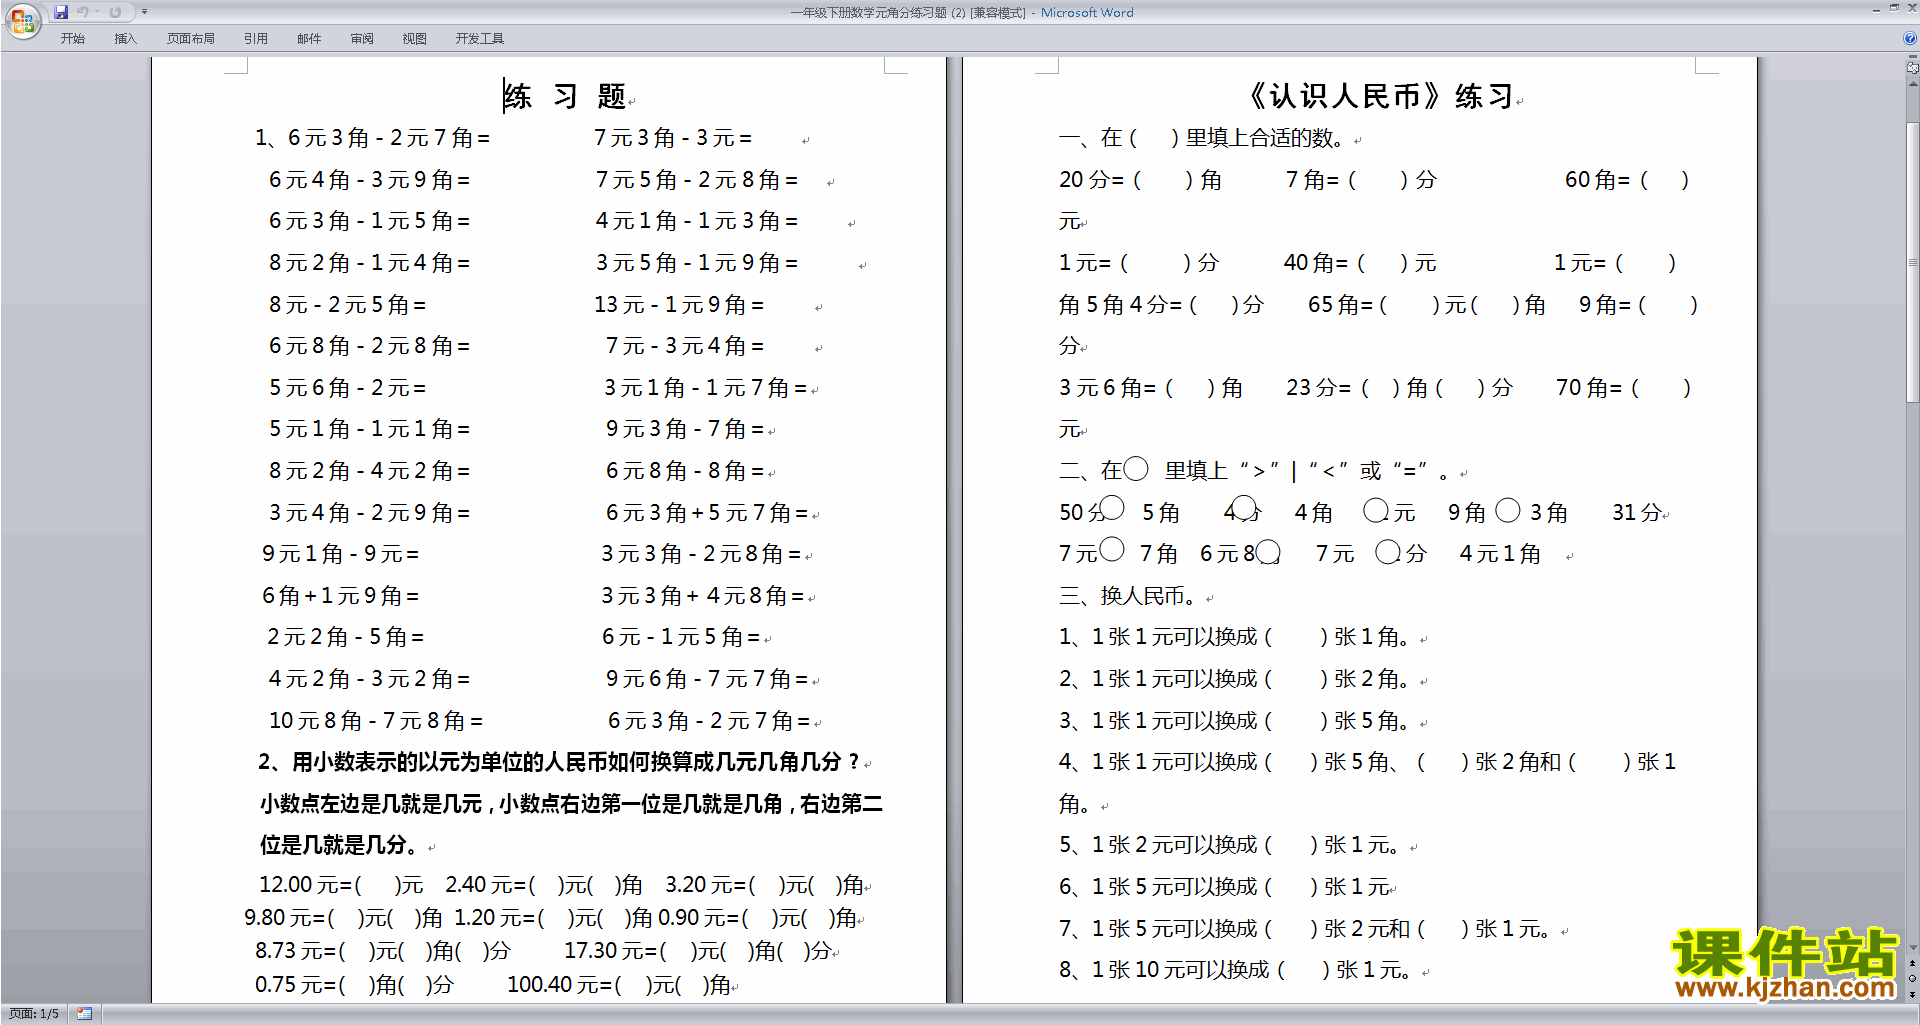Open the 邮件 ribbon tab
Image resolution: width=1920 pixels, height=1025 pixels.
pos(309,38)
